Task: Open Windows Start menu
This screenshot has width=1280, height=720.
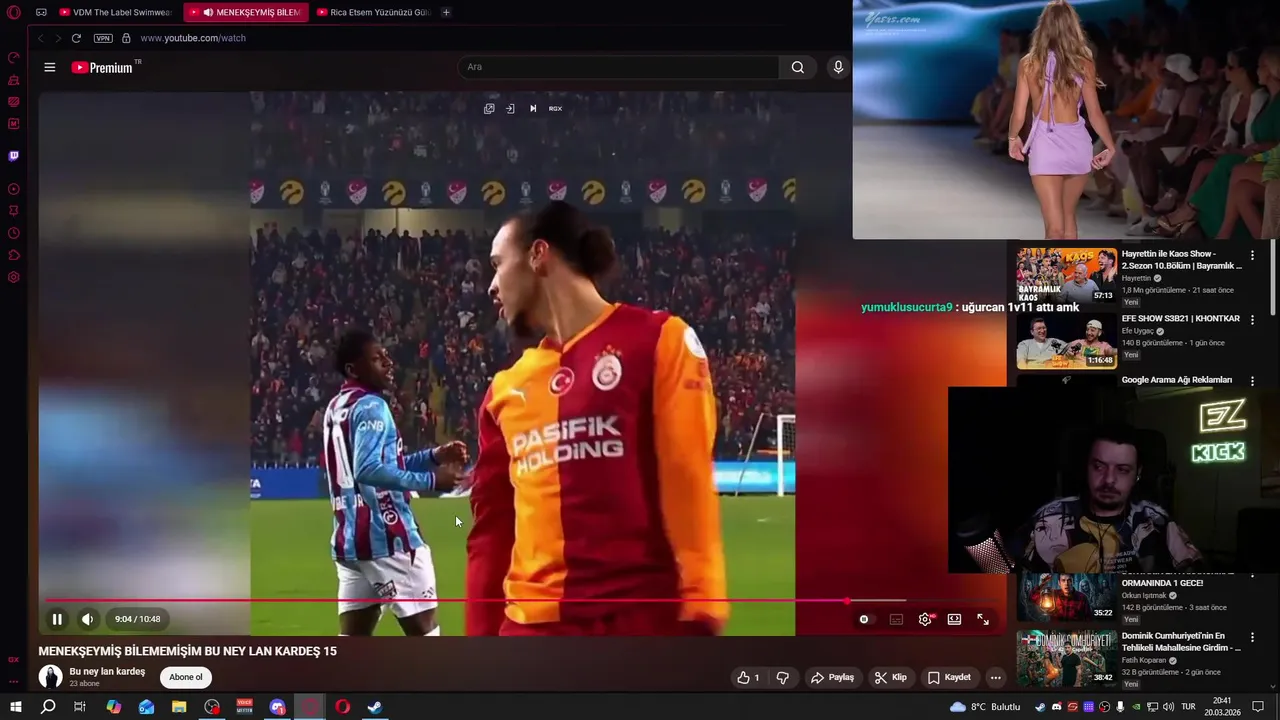Action: click(x=15, y=707)
